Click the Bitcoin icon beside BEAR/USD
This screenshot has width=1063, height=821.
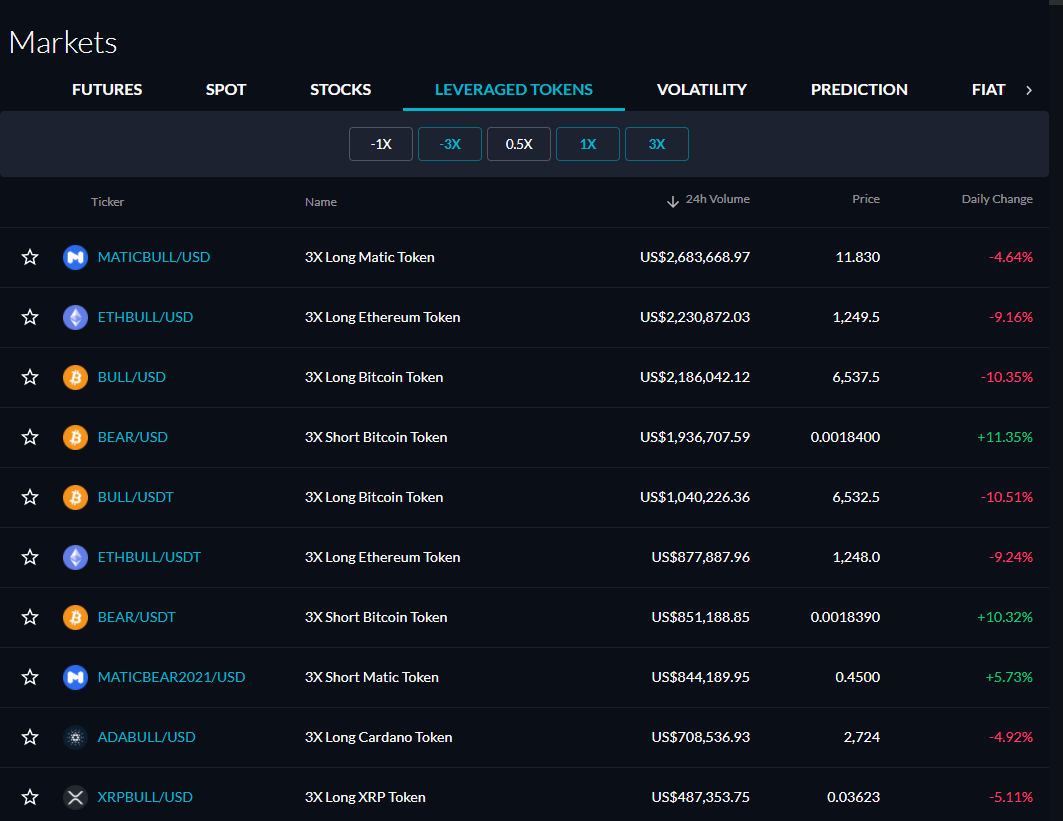coord(75,437)
